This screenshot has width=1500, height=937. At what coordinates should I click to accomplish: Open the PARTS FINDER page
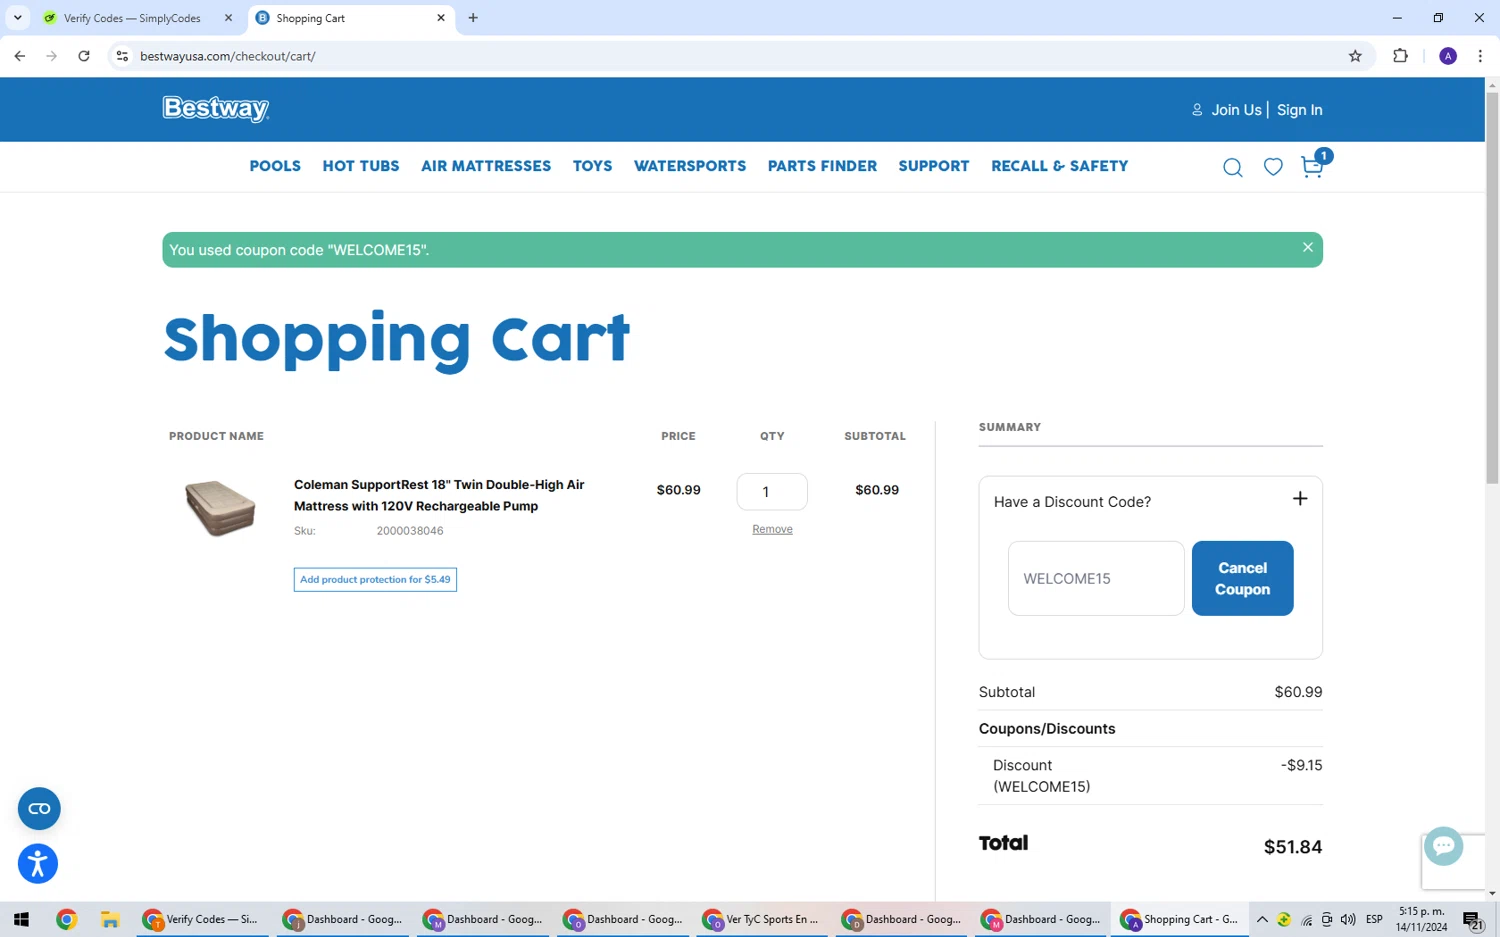pos(822,166)
